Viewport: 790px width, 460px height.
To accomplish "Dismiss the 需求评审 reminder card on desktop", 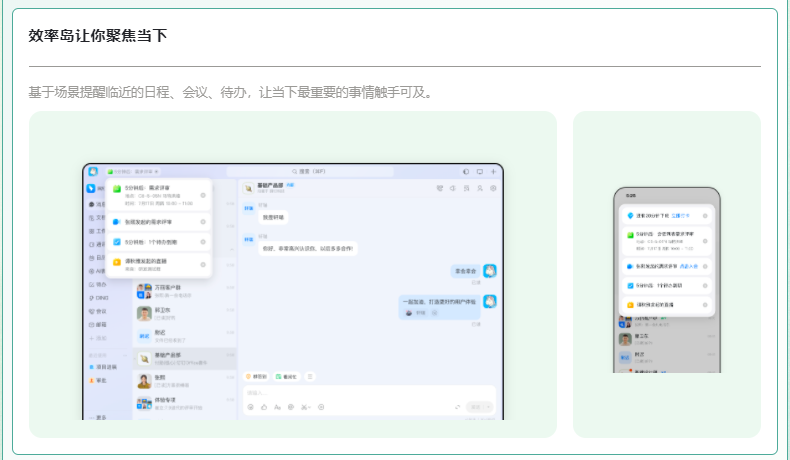I will (x=203, y=195).
